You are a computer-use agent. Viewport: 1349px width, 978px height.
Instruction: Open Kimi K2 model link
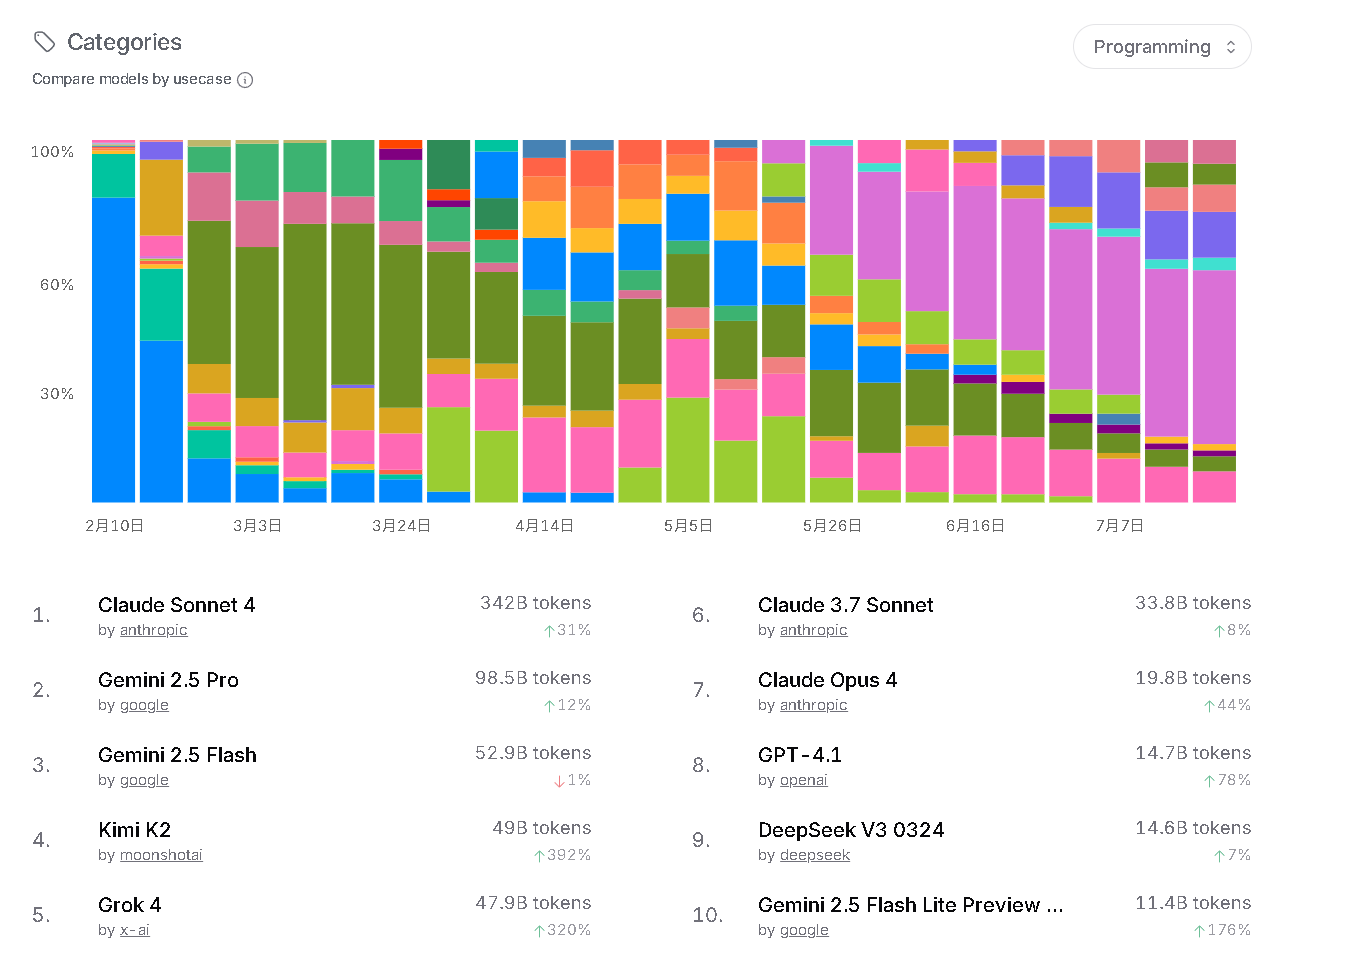(x=134, y=830)
